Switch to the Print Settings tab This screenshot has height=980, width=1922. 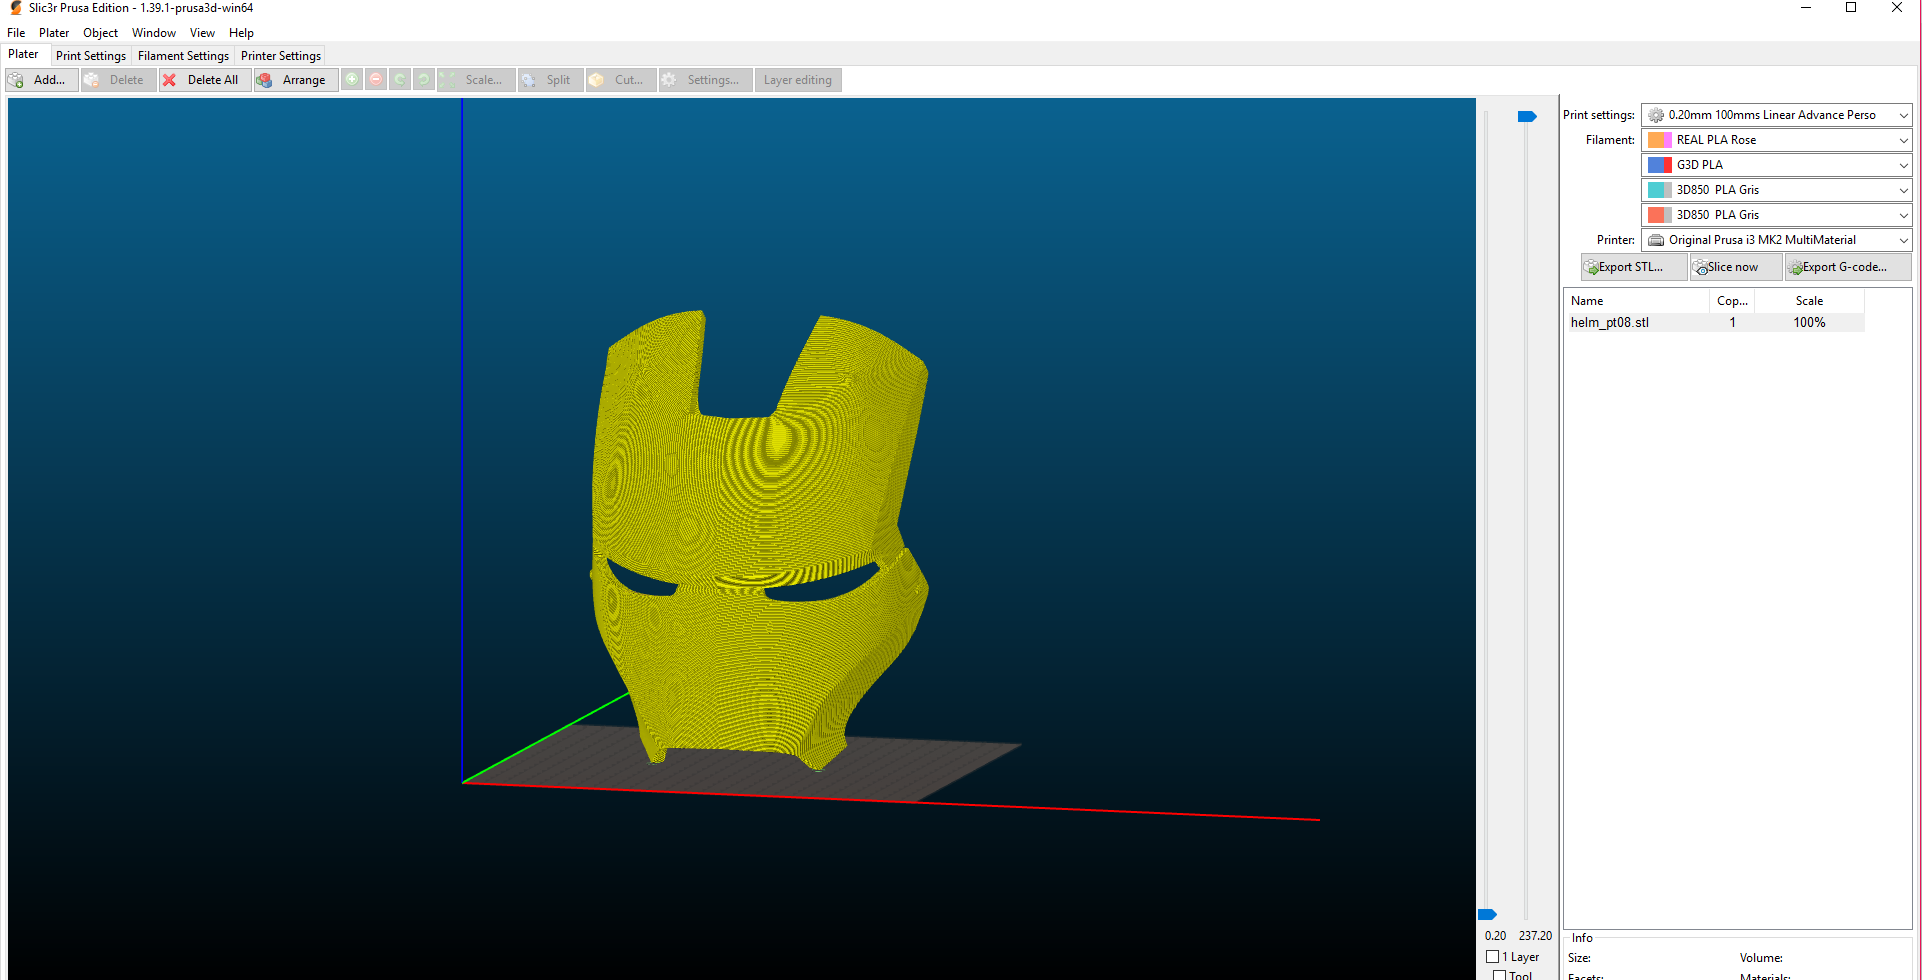point(91,56)
